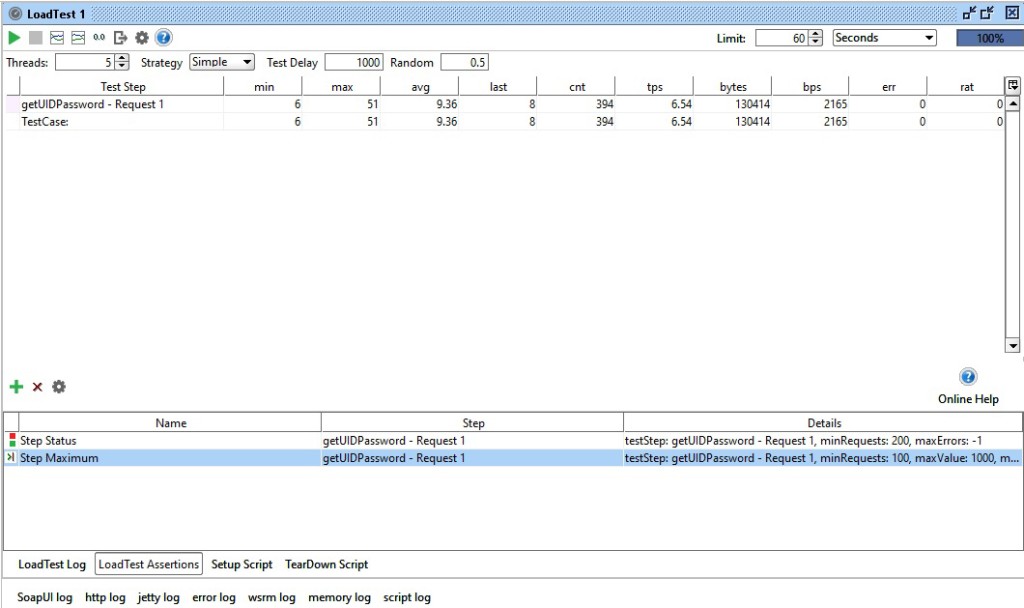This screenshot has height=608, width=1024.
Task: Sort by max column header
Action: (x=342, y=87)
